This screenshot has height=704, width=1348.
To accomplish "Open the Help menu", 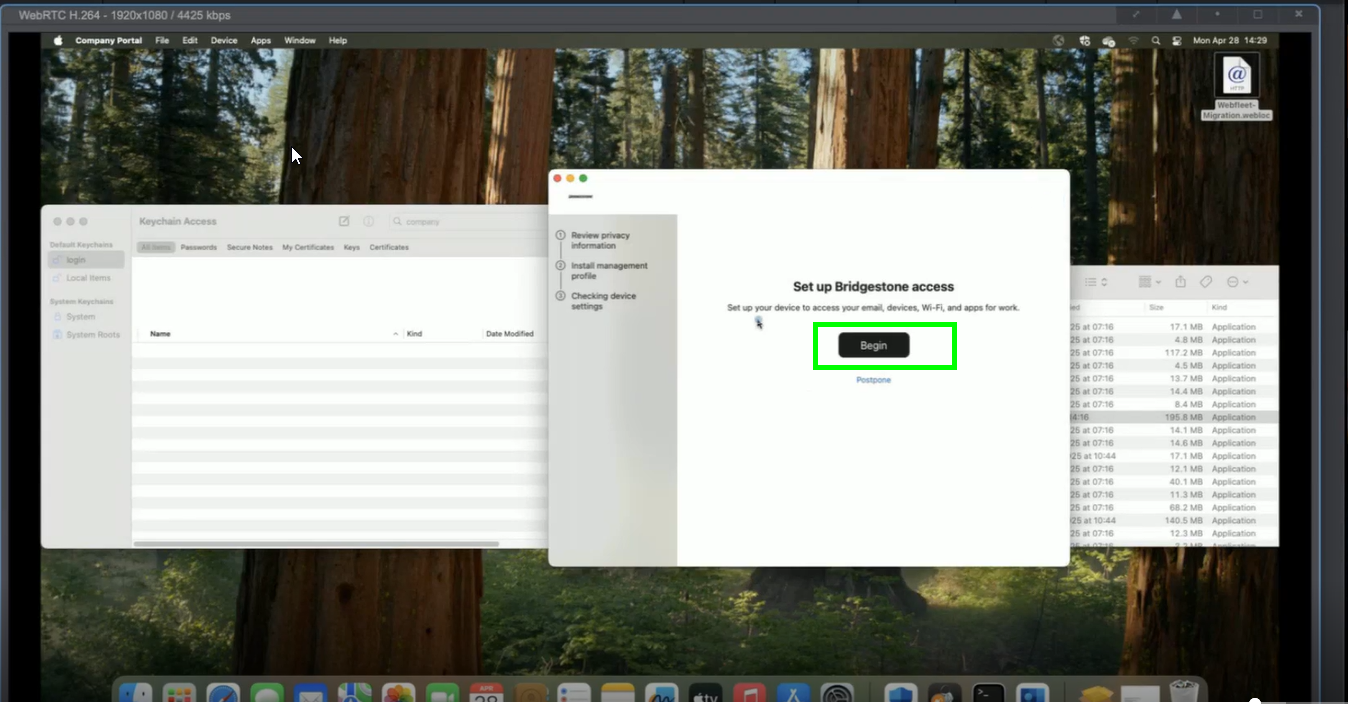I will click(x=338, y=41).
